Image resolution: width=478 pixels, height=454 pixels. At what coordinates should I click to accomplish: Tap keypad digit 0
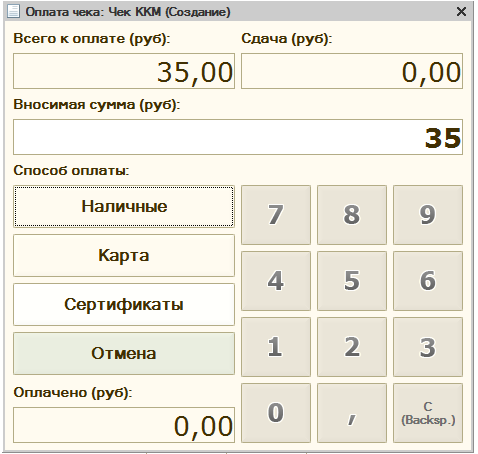(x=276, y=413)
